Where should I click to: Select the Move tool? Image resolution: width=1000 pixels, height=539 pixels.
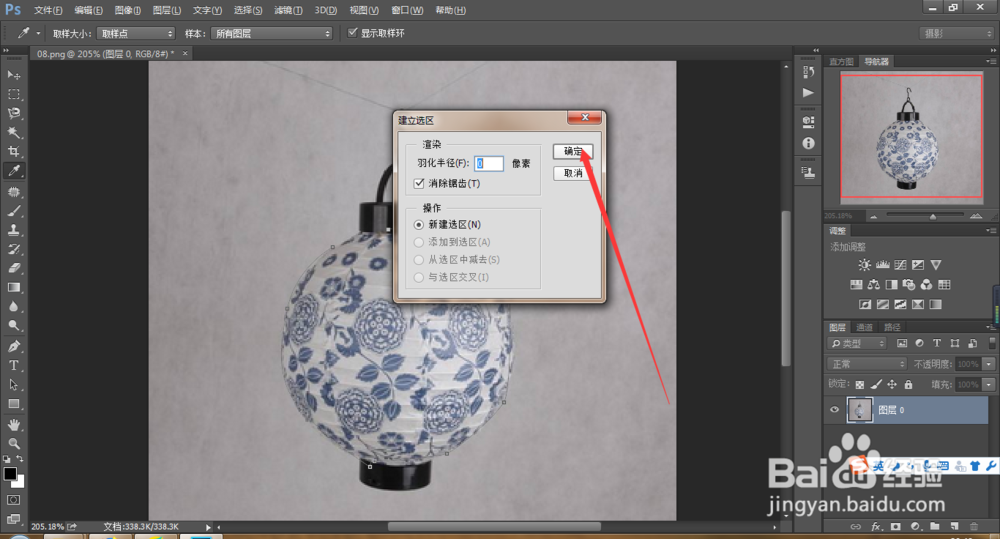pyautogui.click(x=13, y=75)
